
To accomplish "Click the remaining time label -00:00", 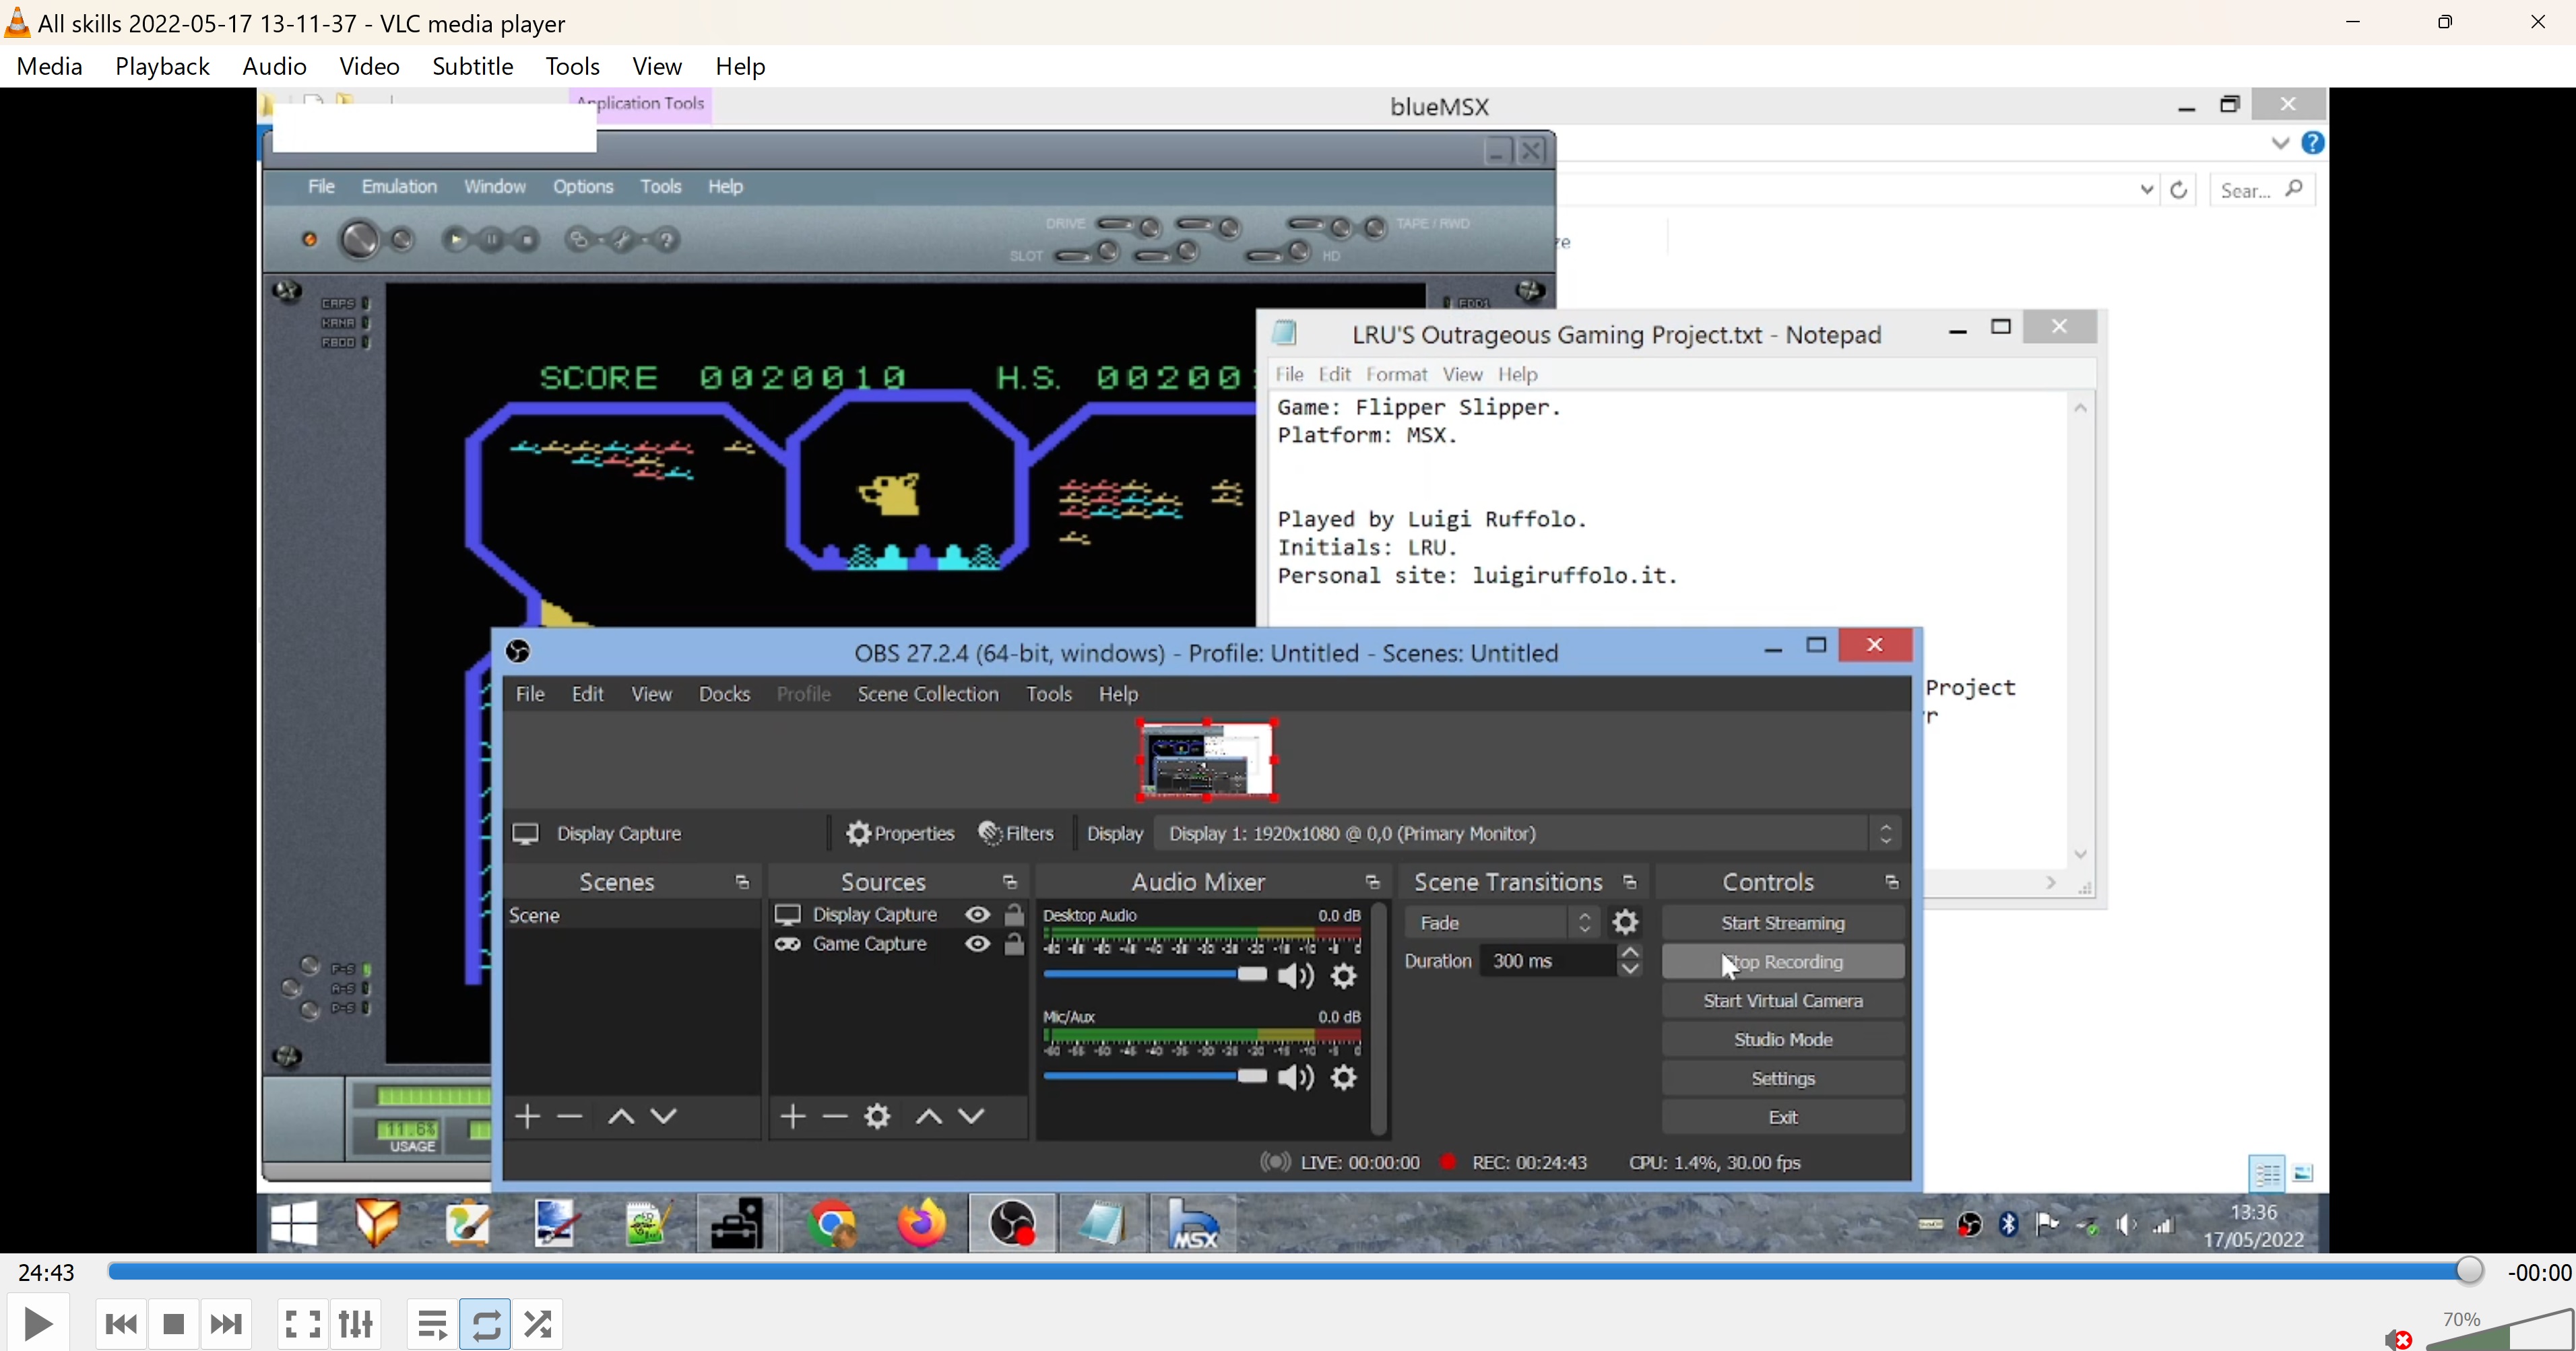I will point(2538,1272).
